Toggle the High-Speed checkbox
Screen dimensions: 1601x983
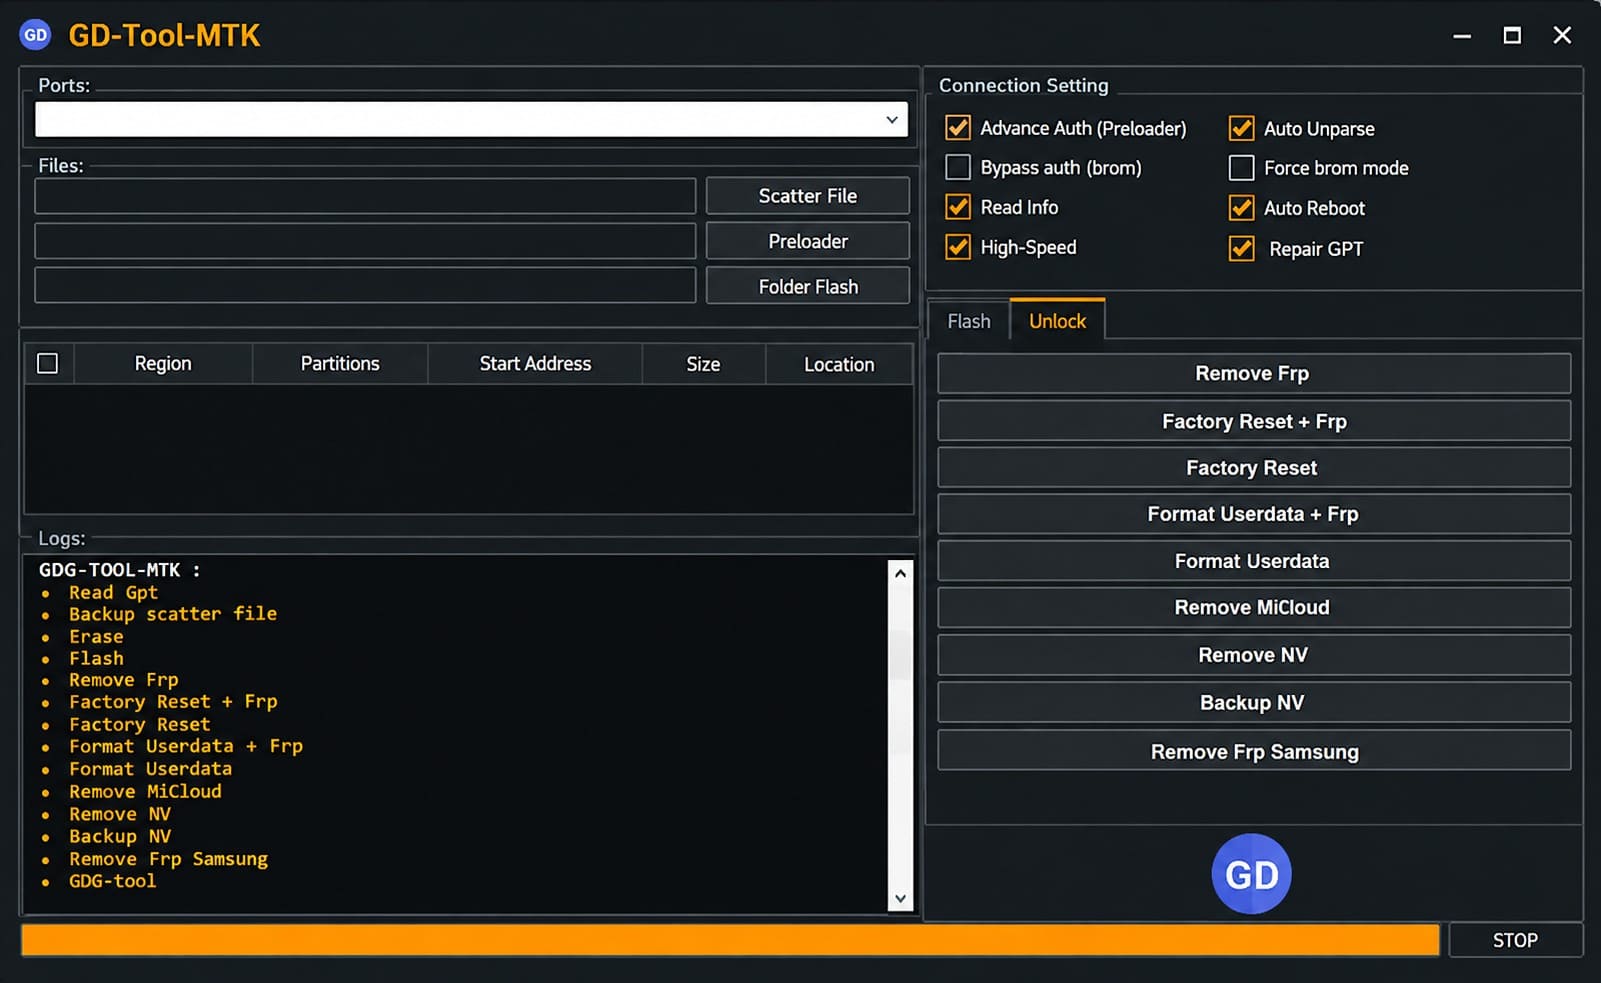click(x=958, y=247)
